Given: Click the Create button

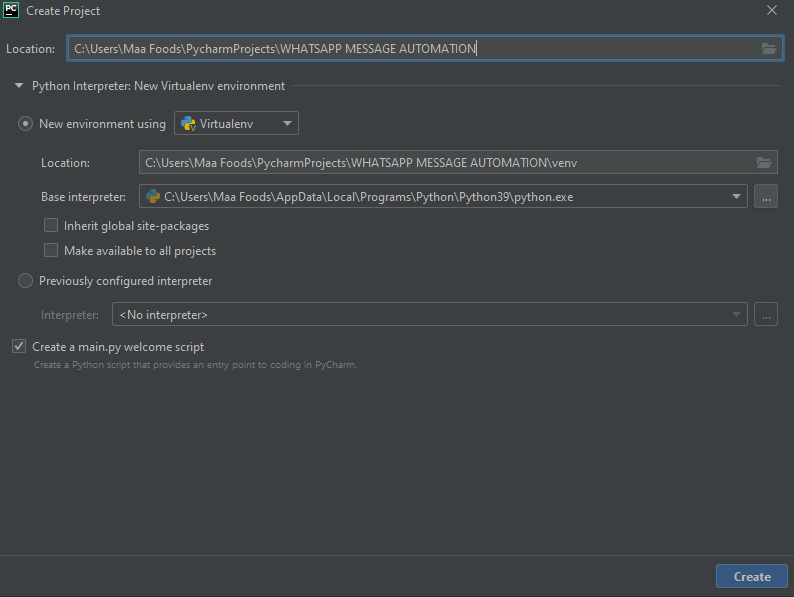Looking at the screenshot, I should click(751, 576).
